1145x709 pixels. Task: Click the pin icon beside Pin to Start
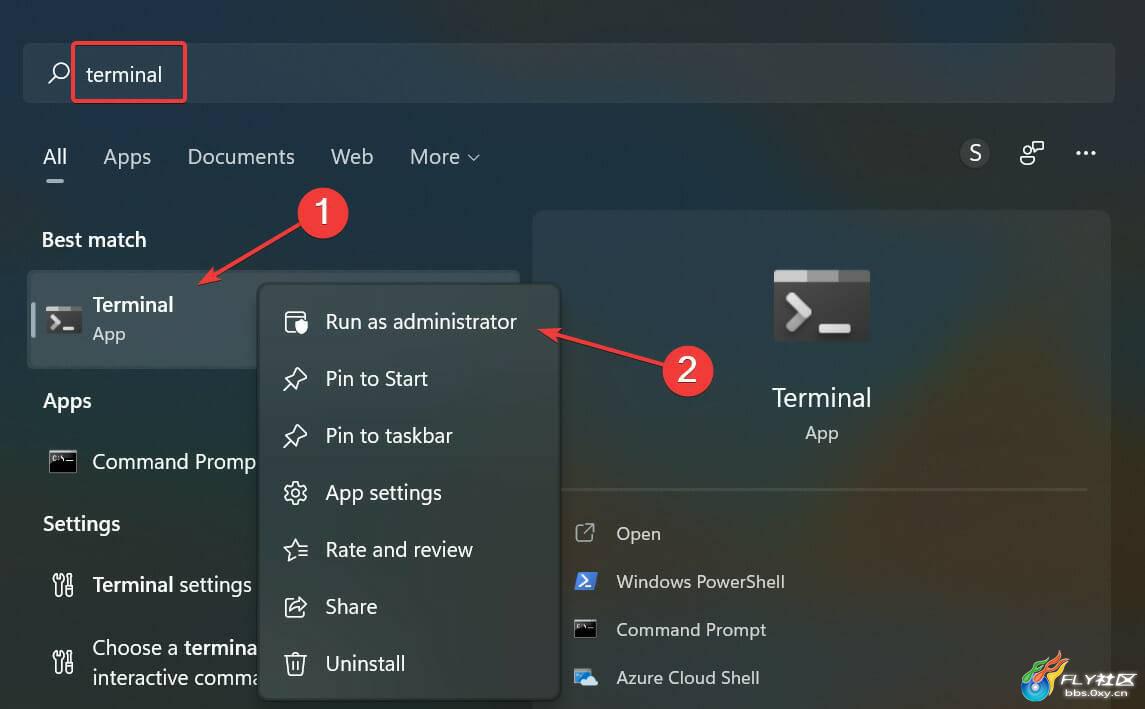coord(296,379)
